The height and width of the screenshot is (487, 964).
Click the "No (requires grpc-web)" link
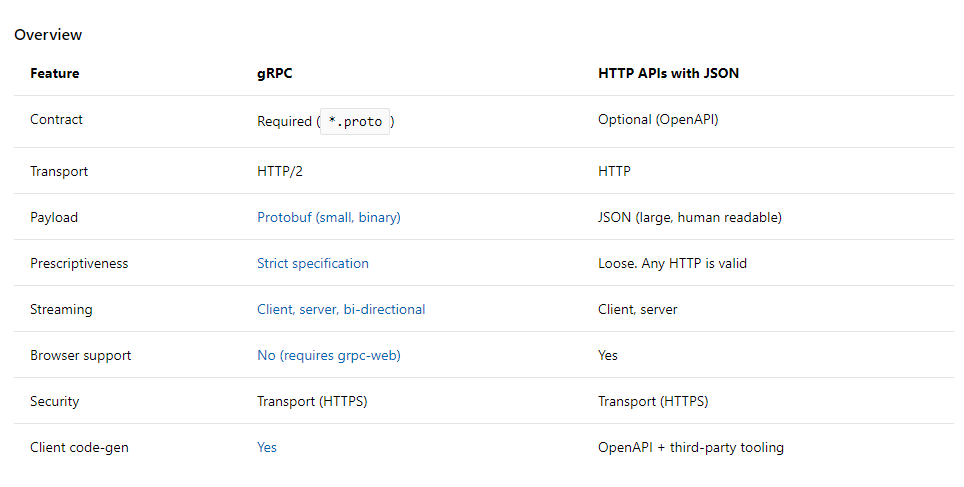[328, 355]
